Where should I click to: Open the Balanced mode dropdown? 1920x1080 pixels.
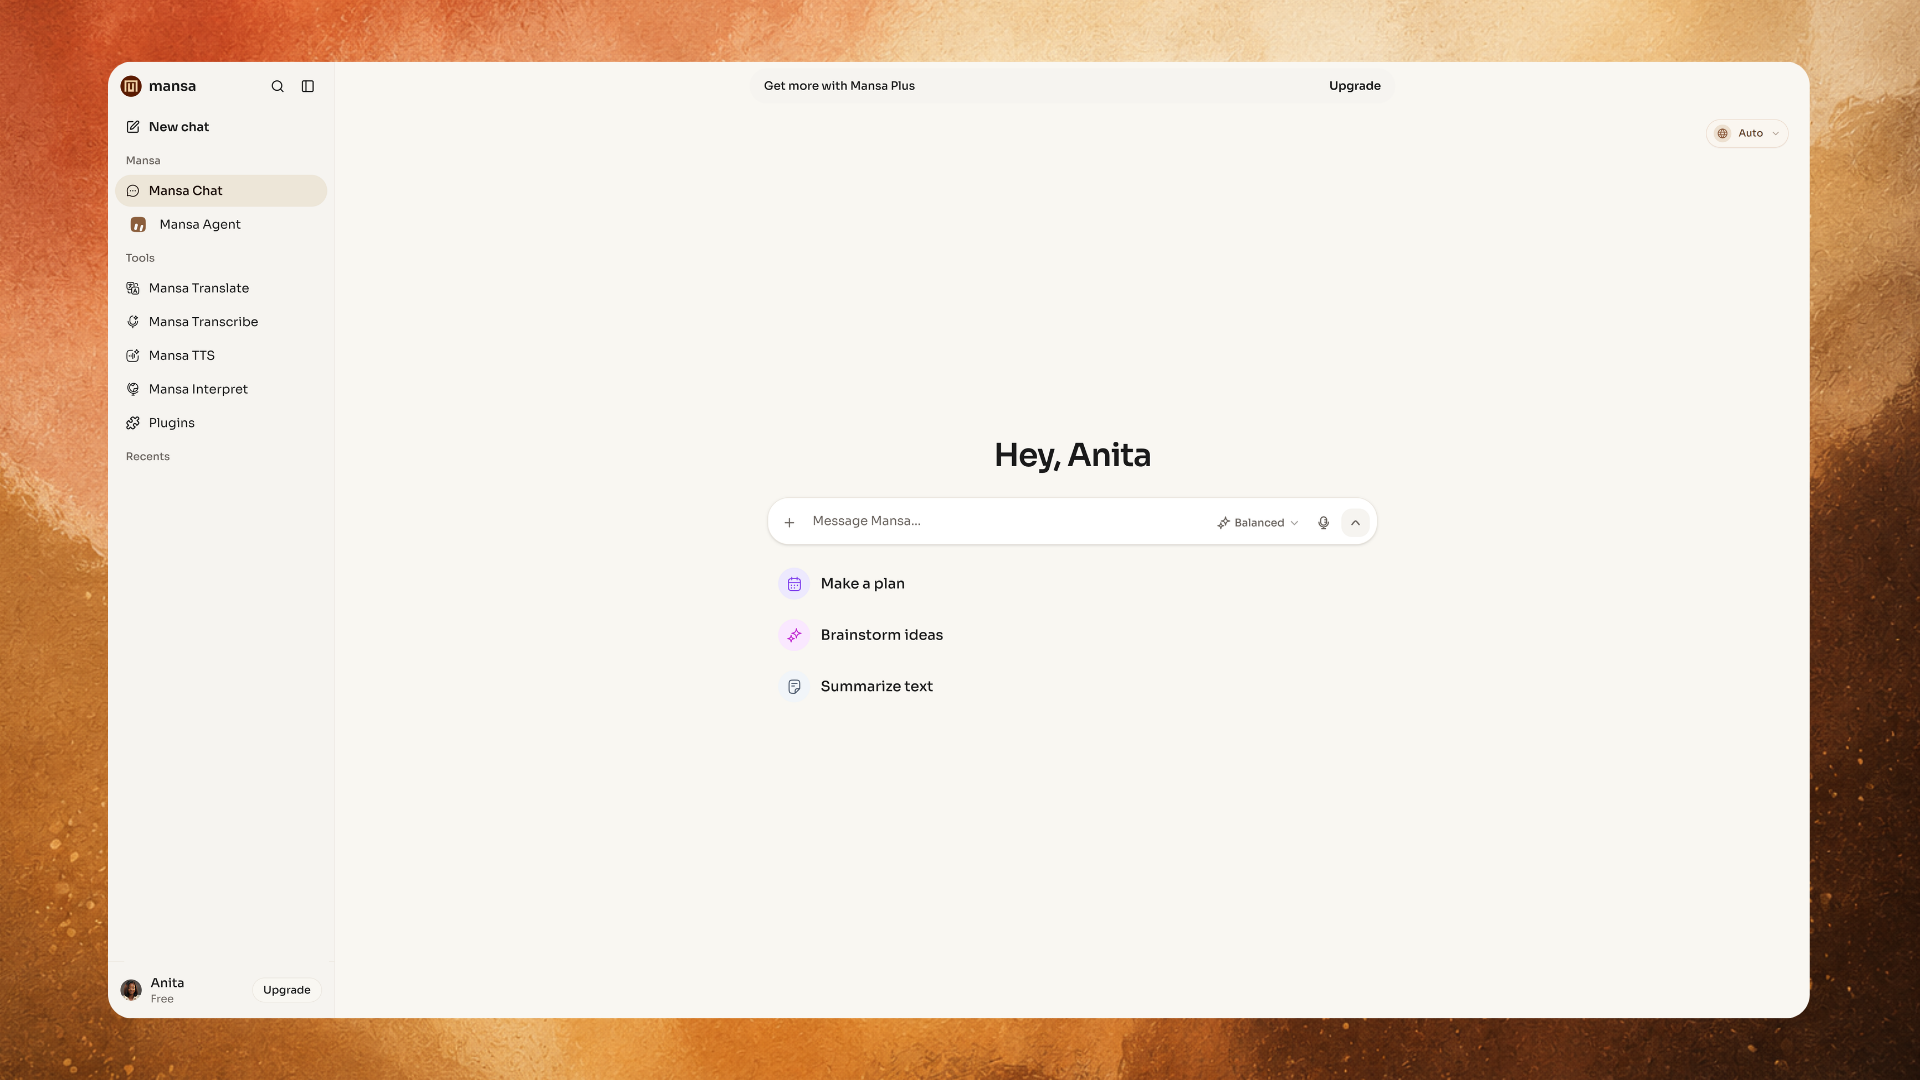pos(1257,523)
